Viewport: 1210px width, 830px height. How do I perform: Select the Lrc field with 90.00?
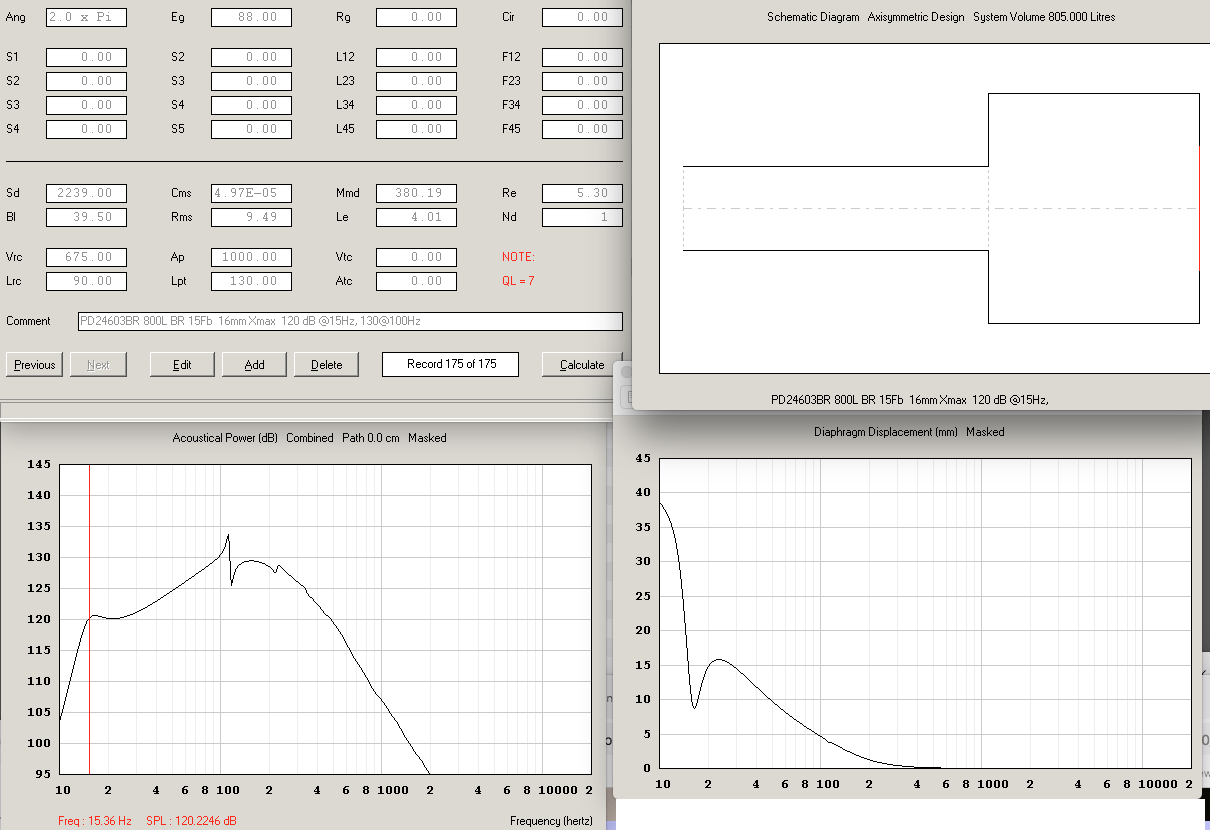pyautogui.click(x=86, y=281)
